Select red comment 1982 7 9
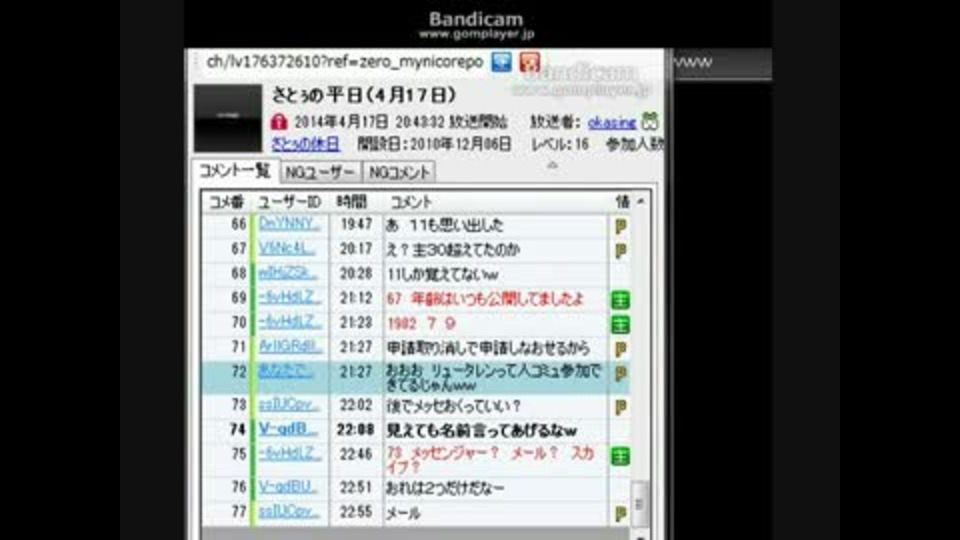The height and width of the screenshot is (540, 960). click(x=421, y=323)
